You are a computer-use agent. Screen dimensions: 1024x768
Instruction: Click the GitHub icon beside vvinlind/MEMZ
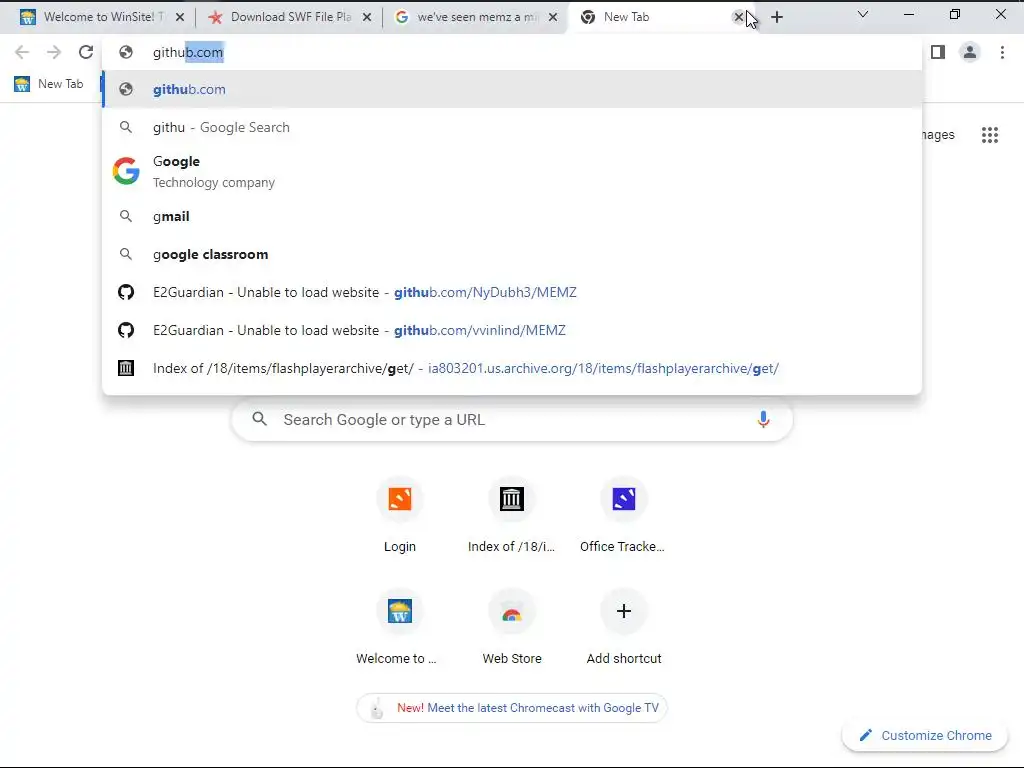click(x=126, y=330)
